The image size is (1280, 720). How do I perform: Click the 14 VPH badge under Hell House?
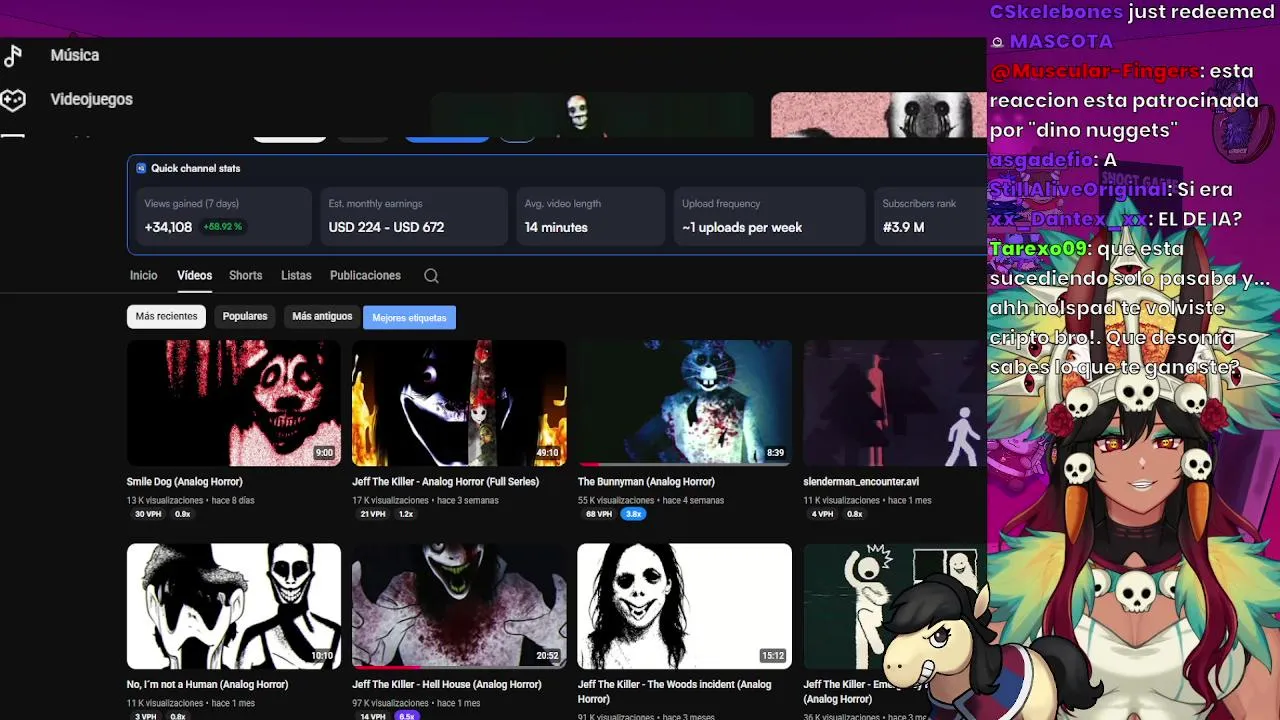(x=373, y=717)
